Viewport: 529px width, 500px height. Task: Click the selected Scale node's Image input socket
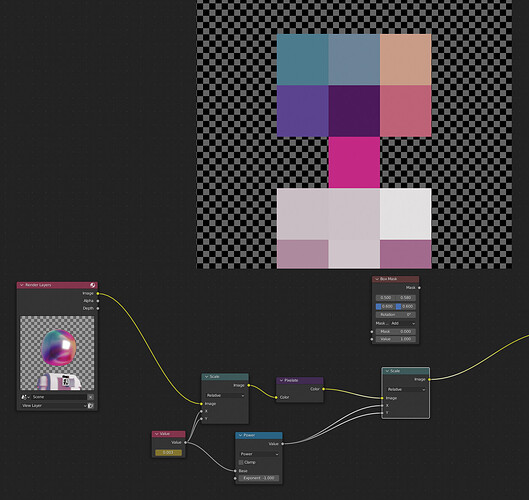pos(382,398)
